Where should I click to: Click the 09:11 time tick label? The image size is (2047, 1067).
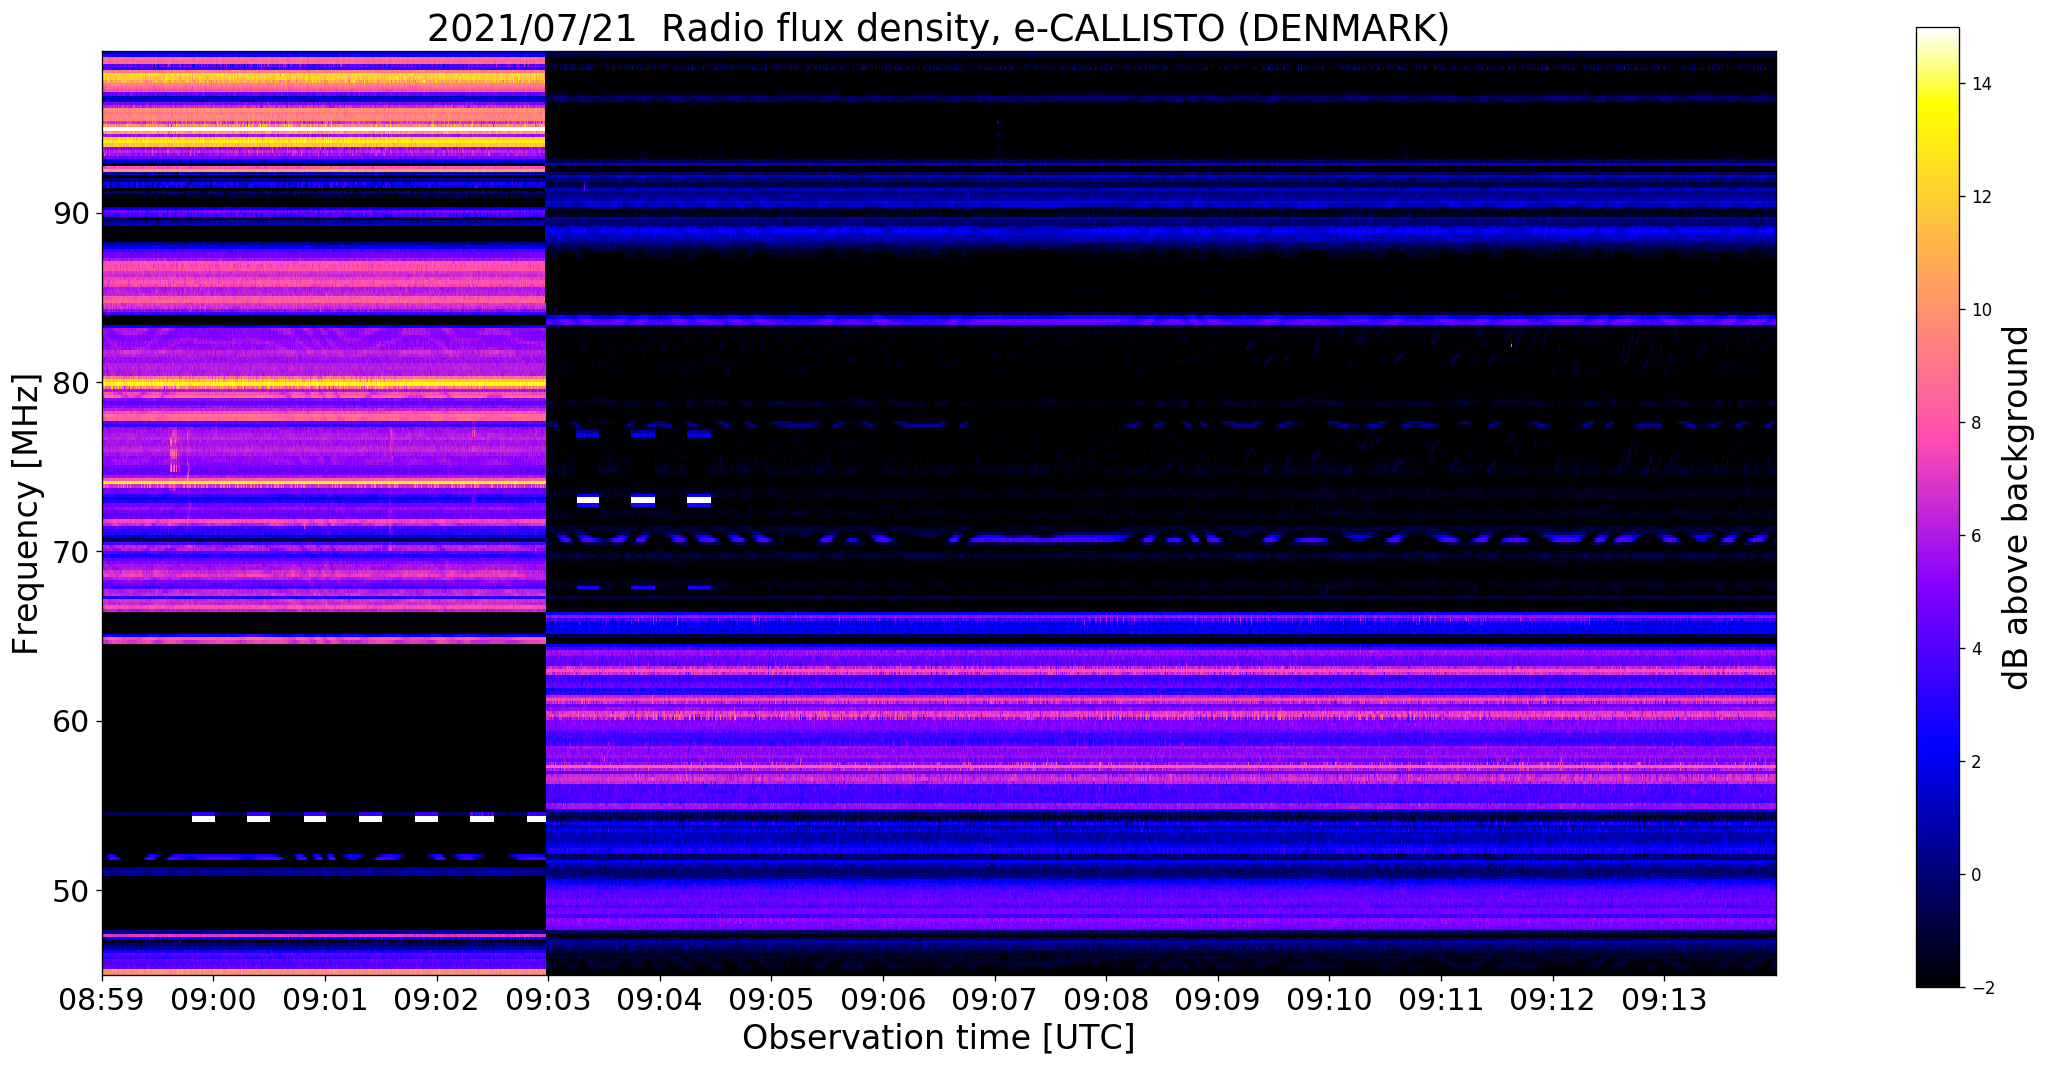[1441, 998]
